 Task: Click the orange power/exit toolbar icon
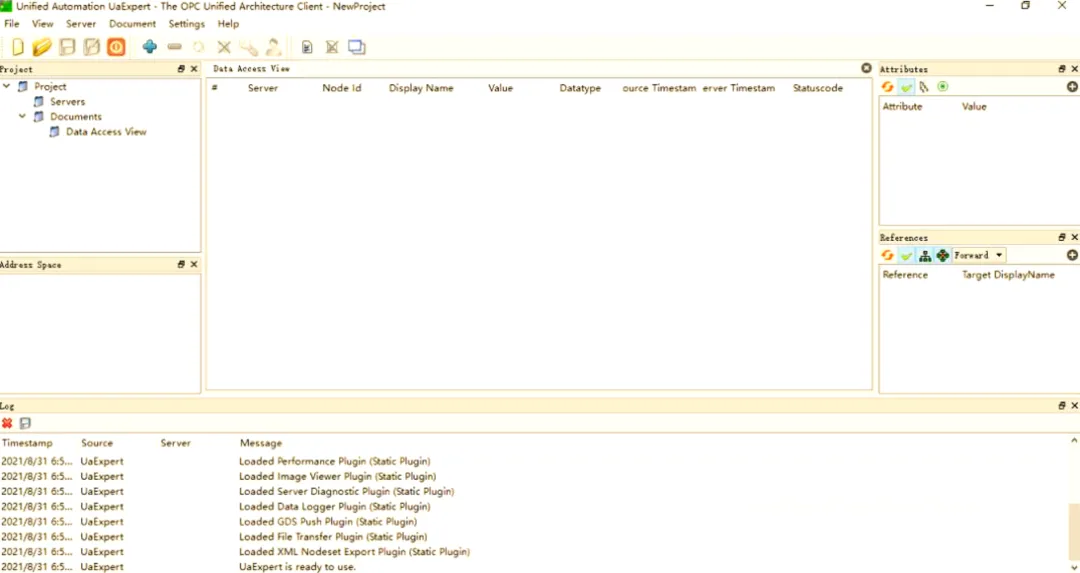tap(116, 47)
